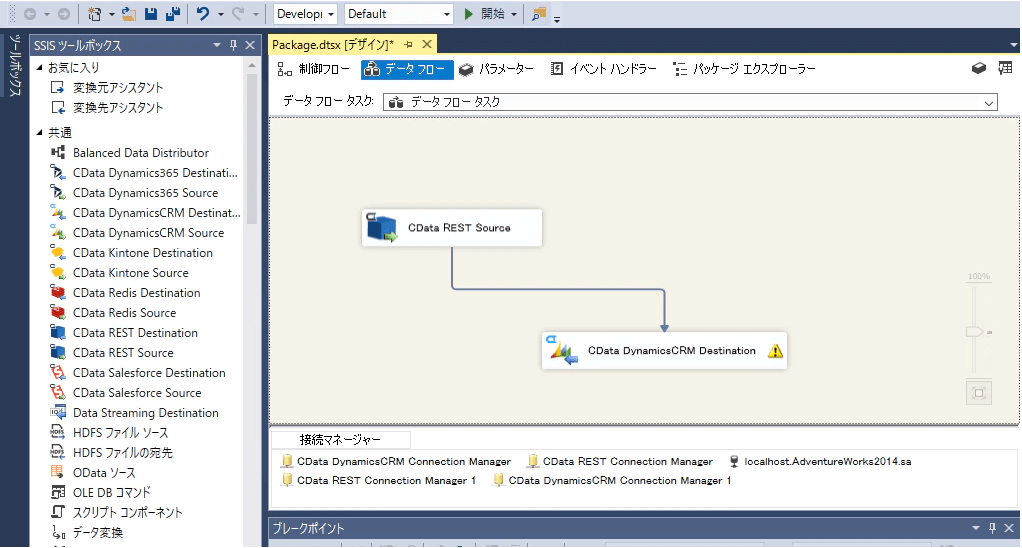Select OData ソース toolbox item

pyautogui.click(x=104, y=473)
